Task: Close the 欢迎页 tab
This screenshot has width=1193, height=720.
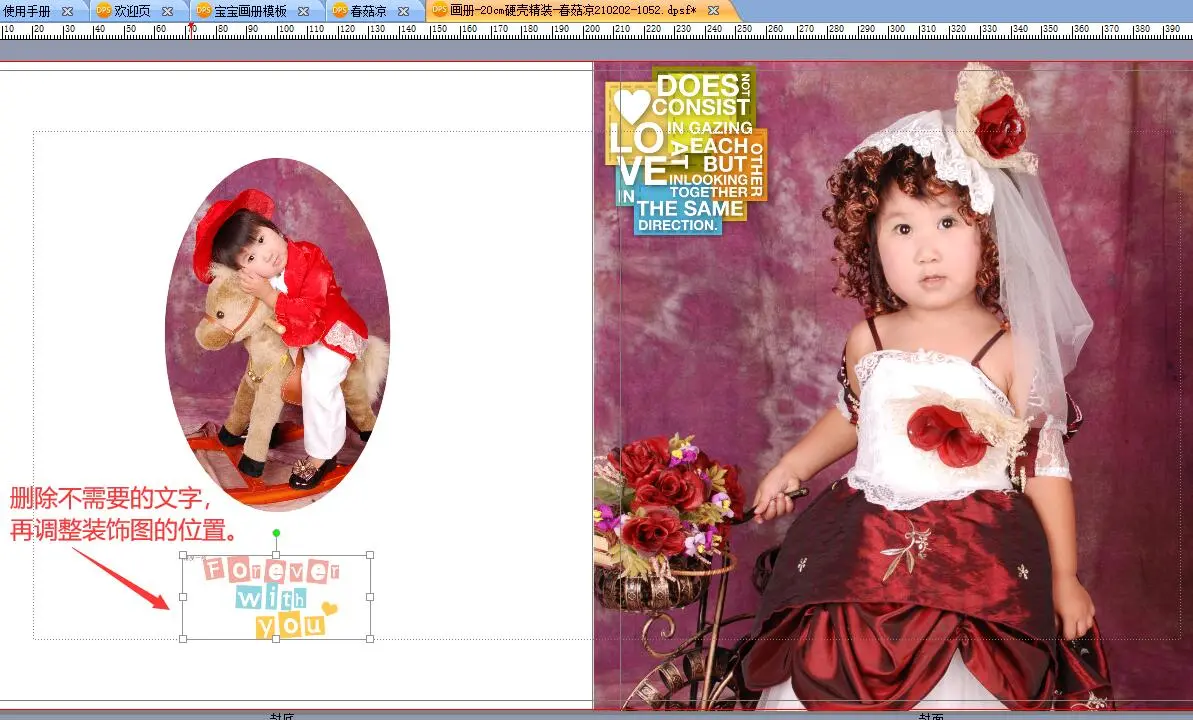Action: [167, 11]
